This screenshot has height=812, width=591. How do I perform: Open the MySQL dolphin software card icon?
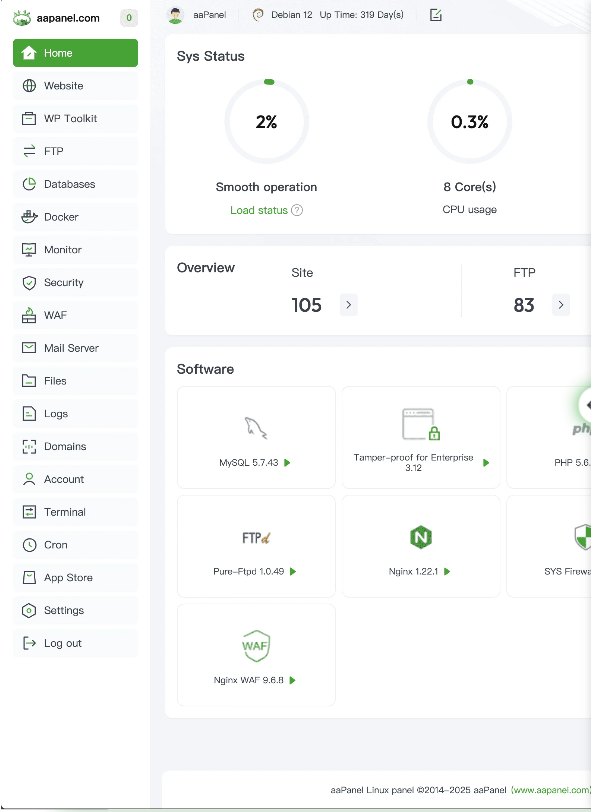pos(256,428)
